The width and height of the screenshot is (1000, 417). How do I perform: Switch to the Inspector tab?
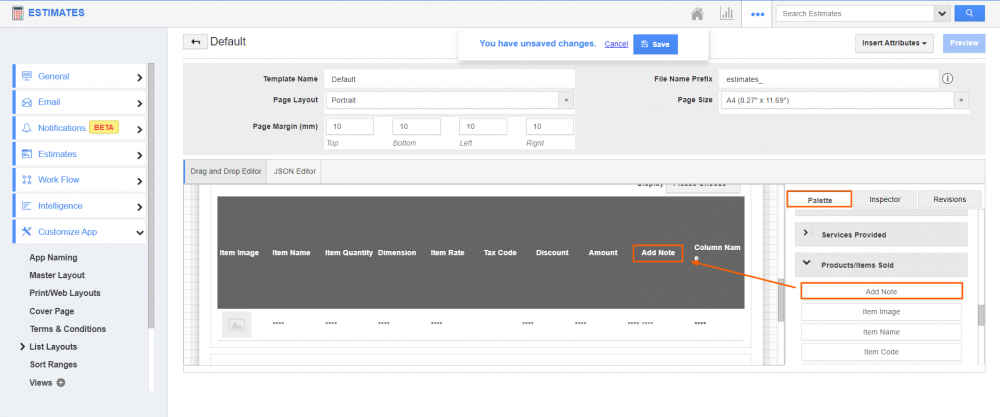click(x=884, y=199)
